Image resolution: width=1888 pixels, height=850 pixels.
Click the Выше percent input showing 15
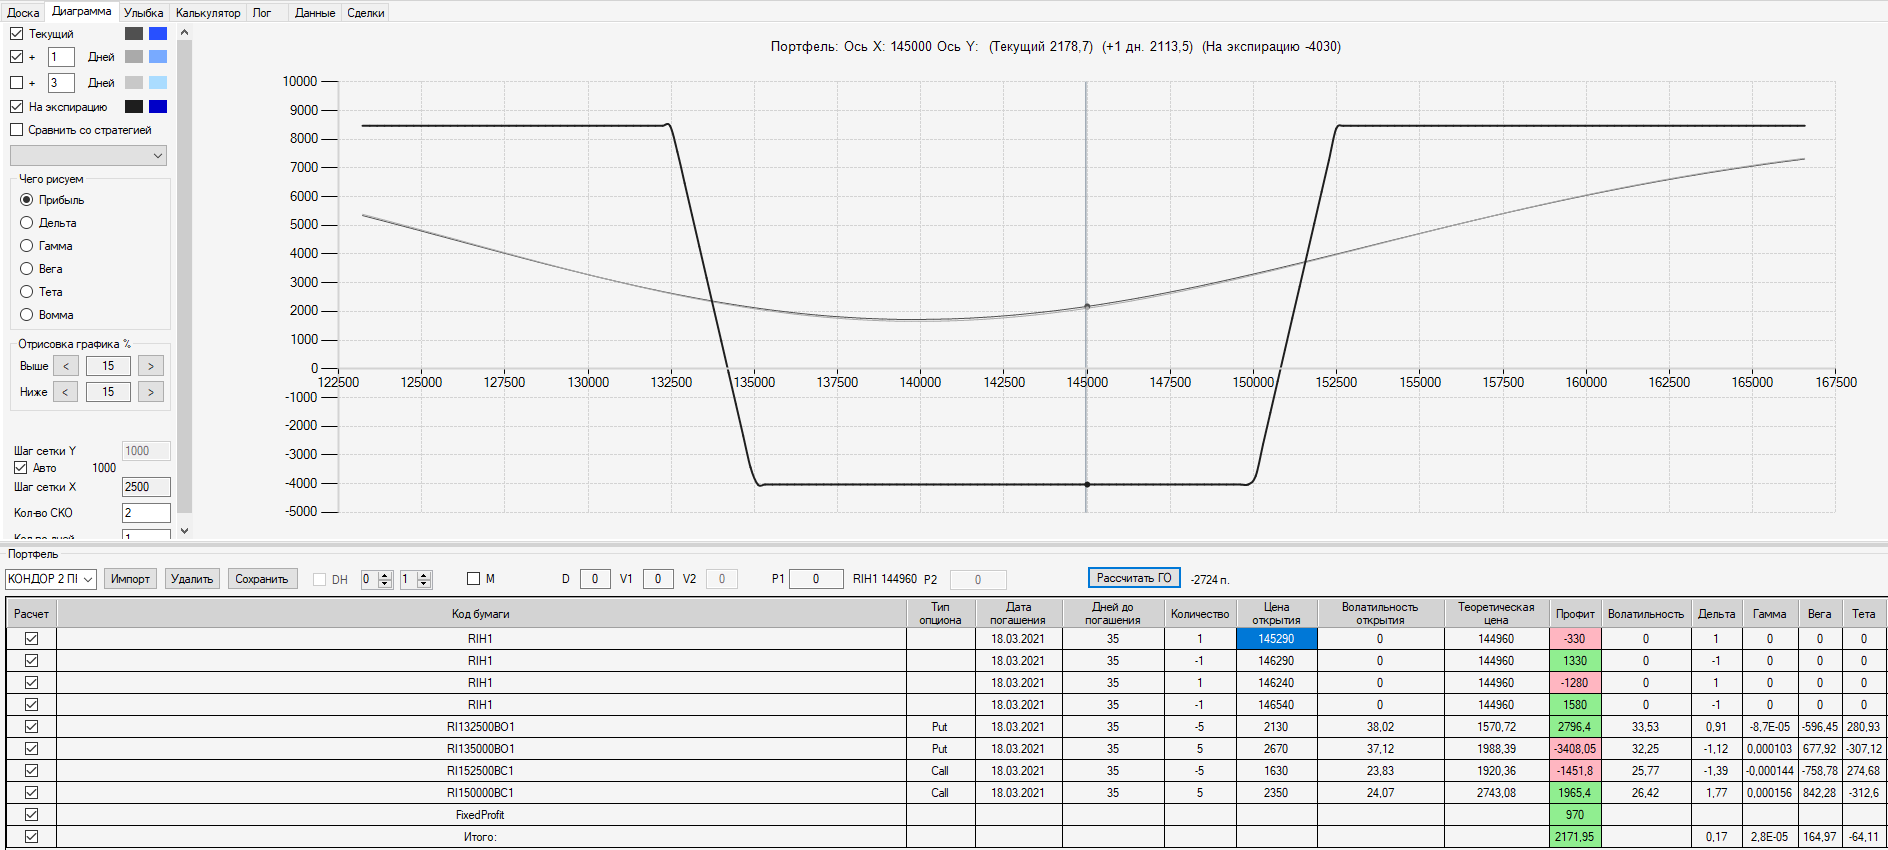pyautogui.click(x=108, y=366)
